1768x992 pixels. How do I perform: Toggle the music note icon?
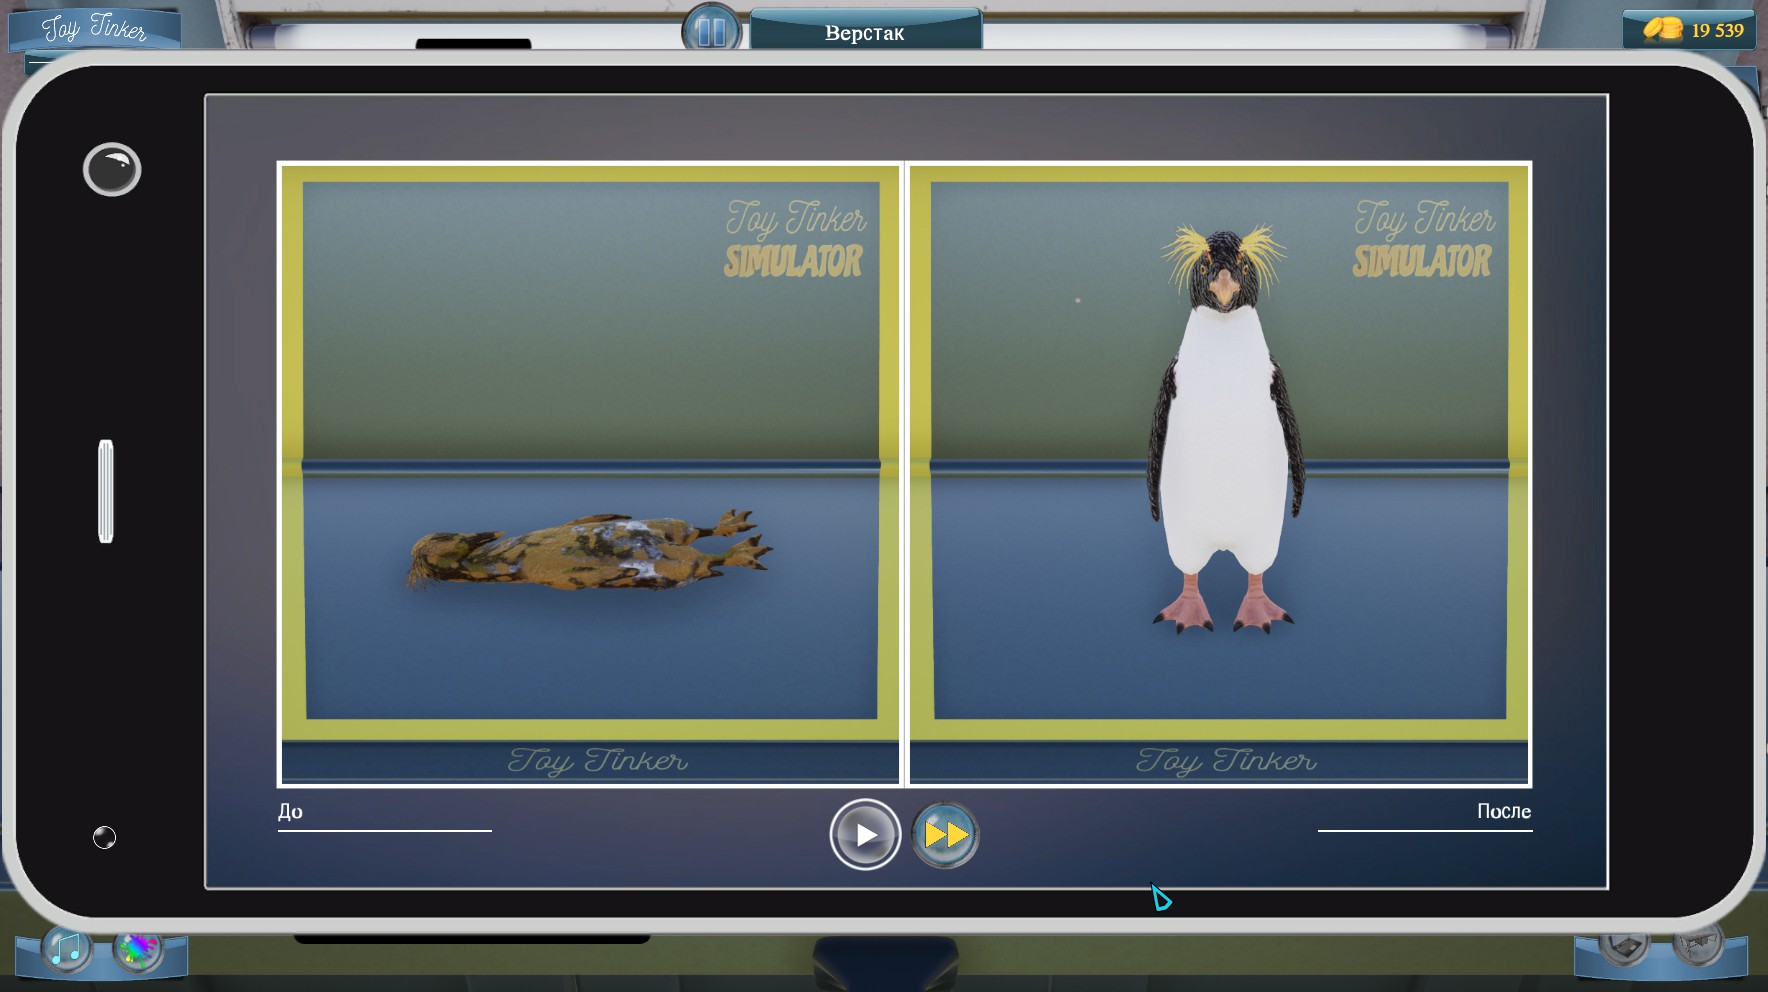67,948
